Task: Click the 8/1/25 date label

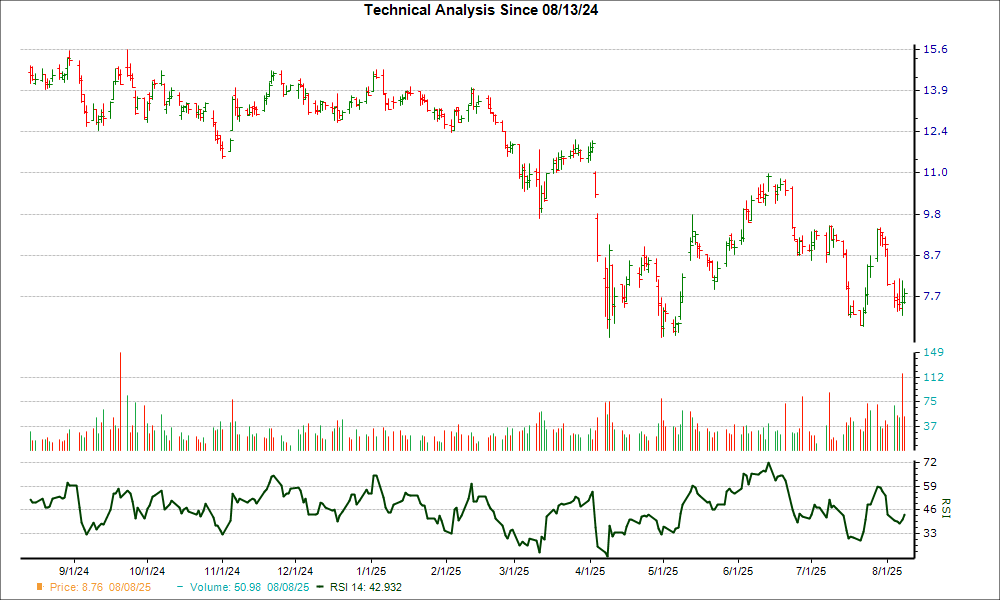Action: point(887,571)
